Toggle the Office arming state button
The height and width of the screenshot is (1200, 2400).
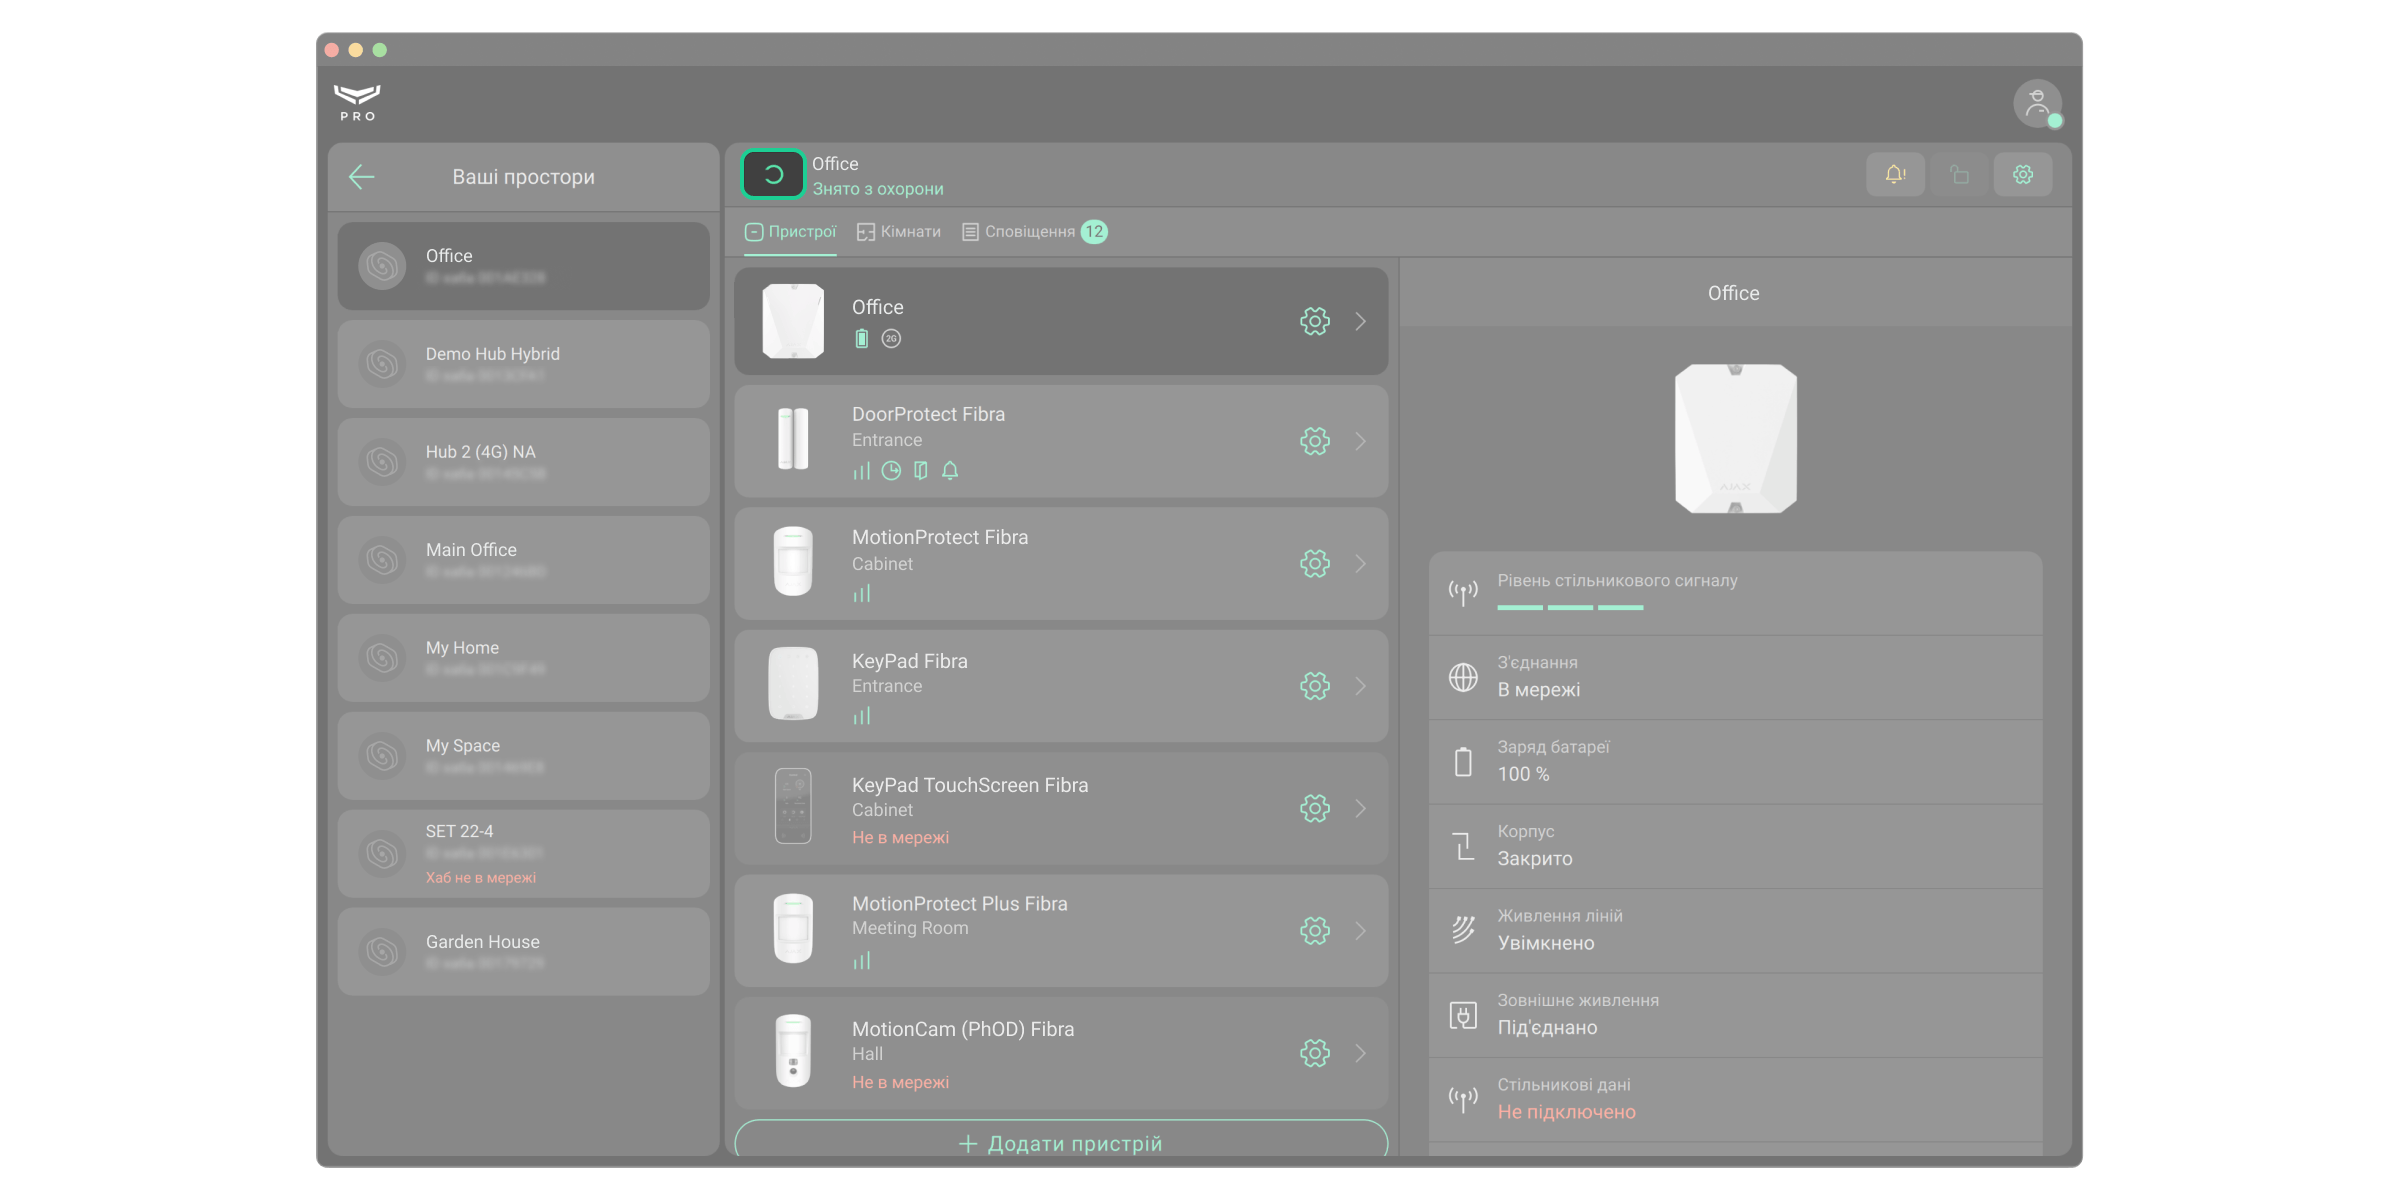click(x=773, y=175)
